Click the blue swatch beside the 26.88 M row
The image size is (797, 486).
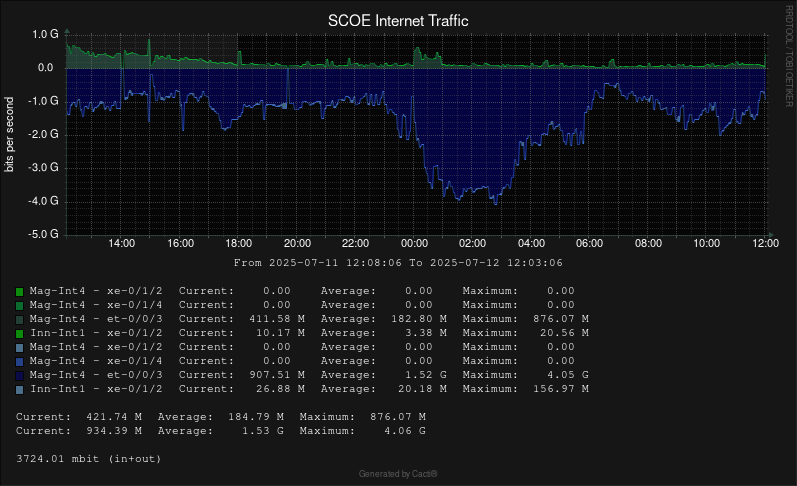[x=19, y=389]
